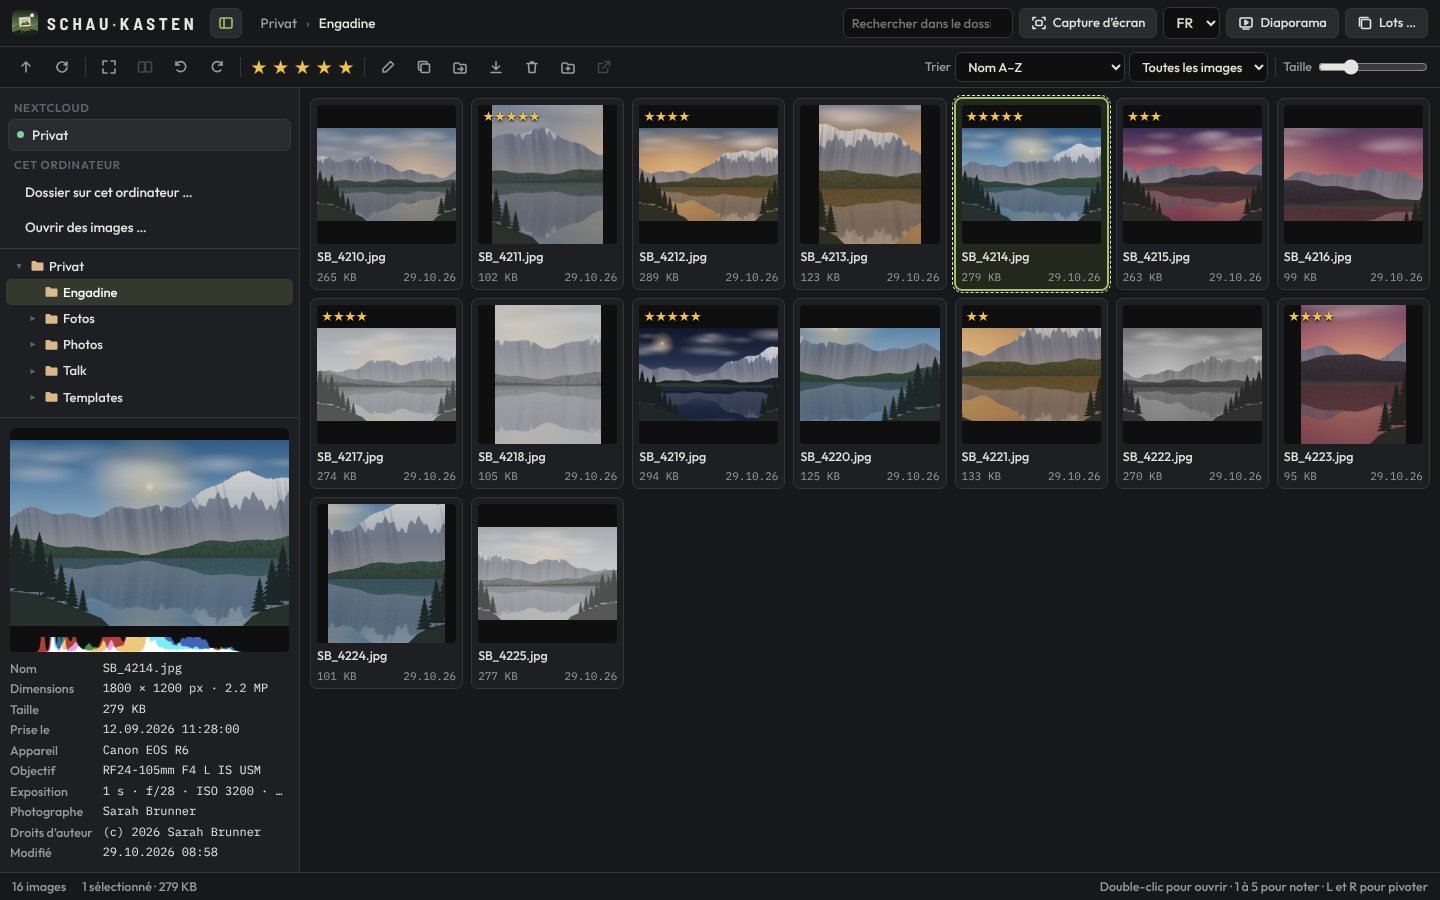
Task: Open fullscreen view icon in toolbar
Action: [109, 67]
